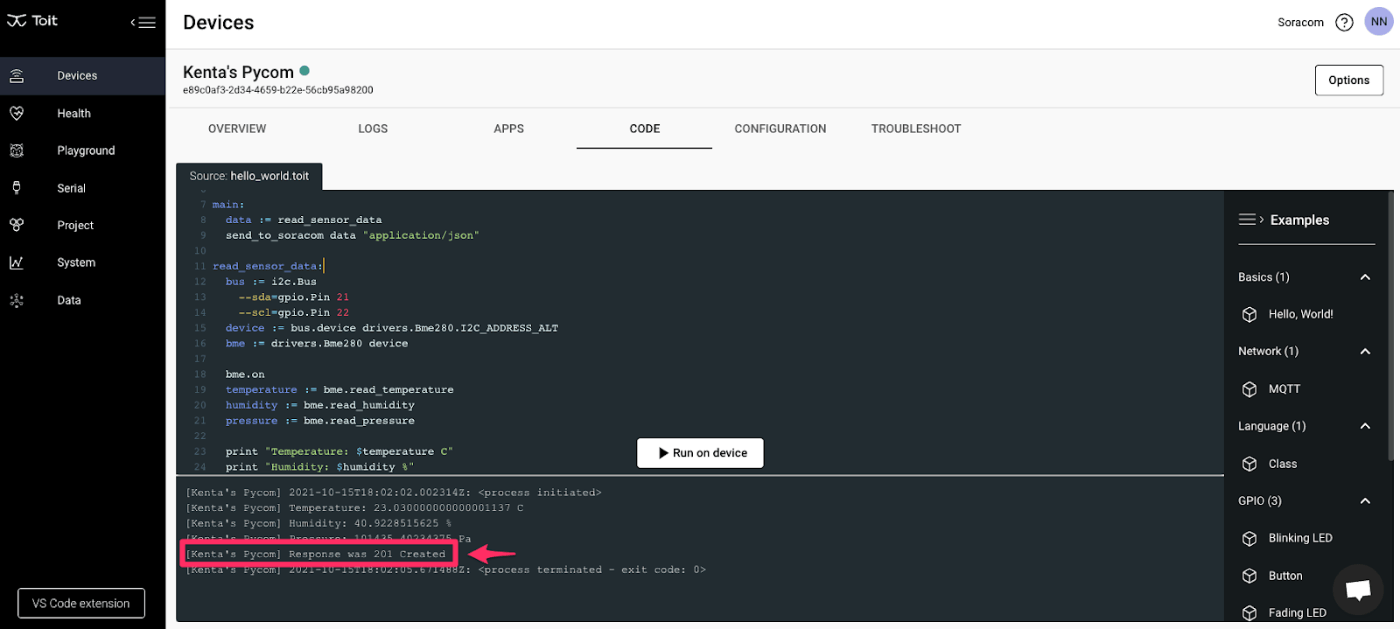Open Devices icon in sidebar
Image resolution: width=1400 pixels, height=629 pixels.
(x=17, y=75)
